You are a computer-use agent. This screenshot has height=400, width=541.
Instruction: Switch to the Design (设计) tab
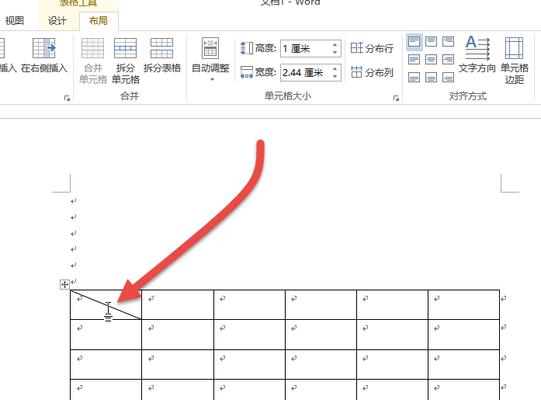pyautogui.click(x=57, y=21)
